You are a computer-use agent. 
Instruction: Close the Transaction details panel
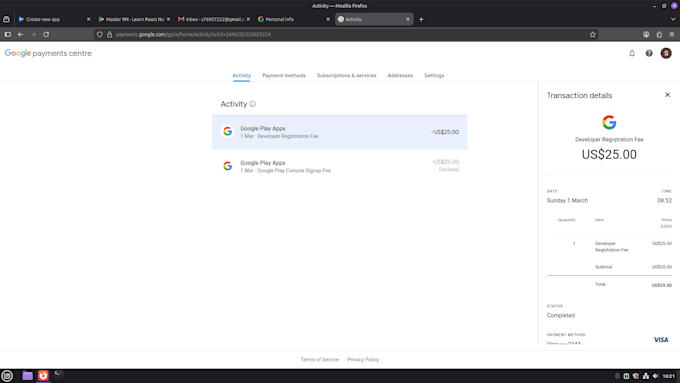[667, 95]
